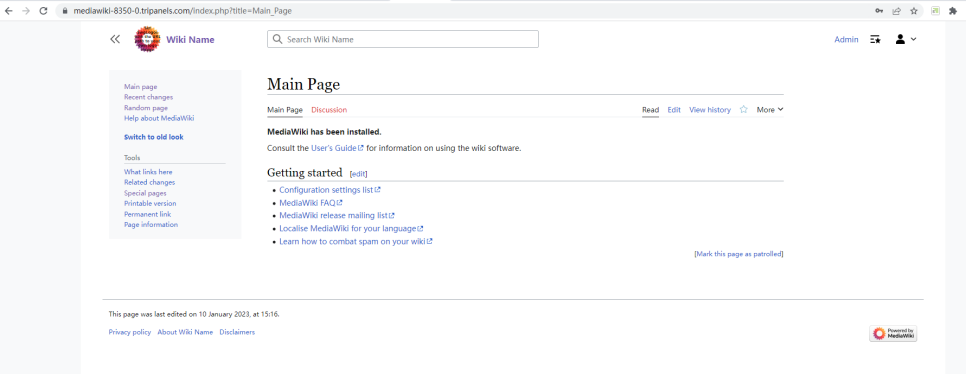Open Recent changes in sidebar

tap(149, 98)
